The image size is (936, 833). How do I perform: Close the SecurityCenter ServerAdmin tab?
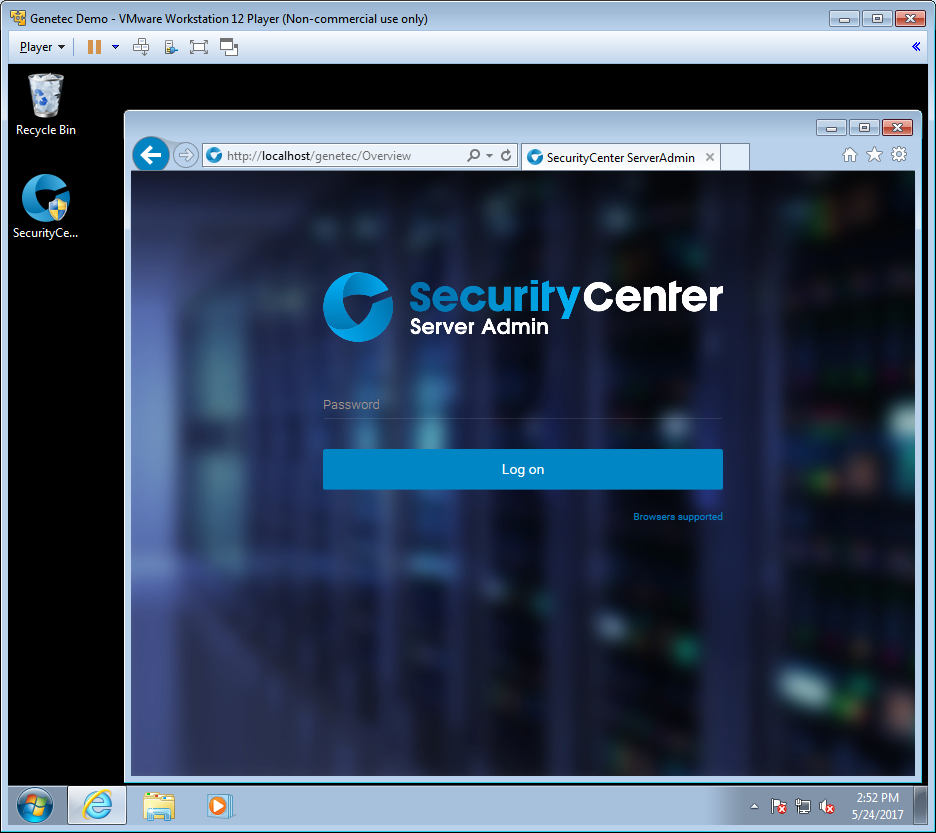pyautogui.click(x=710, y=157)
